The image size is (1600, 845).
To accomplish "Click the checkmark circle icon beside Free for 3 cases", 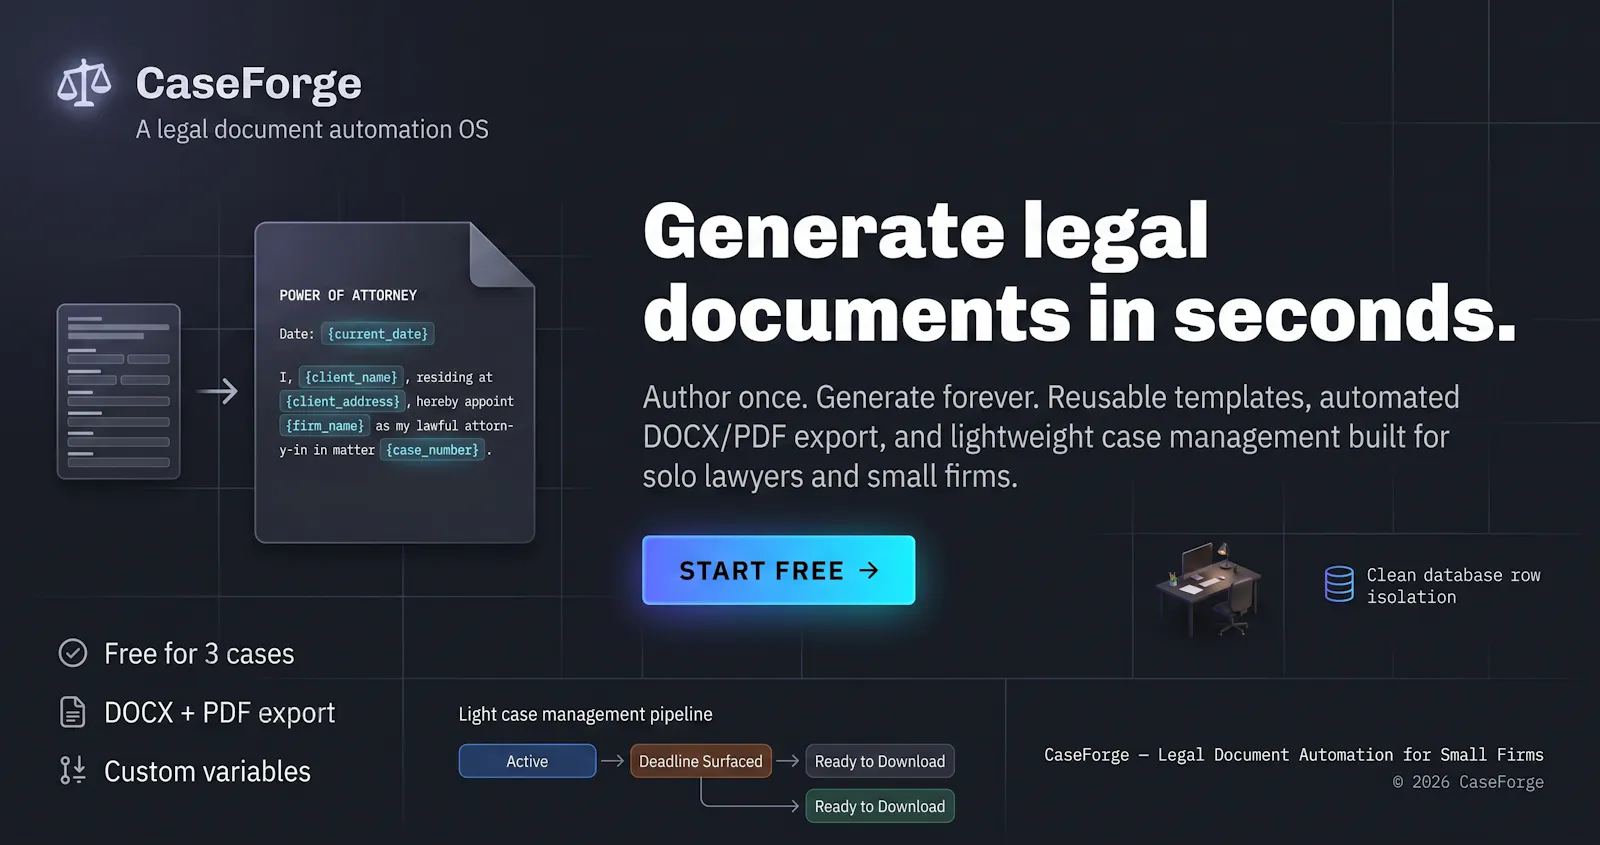I will (x=73, y=653).
